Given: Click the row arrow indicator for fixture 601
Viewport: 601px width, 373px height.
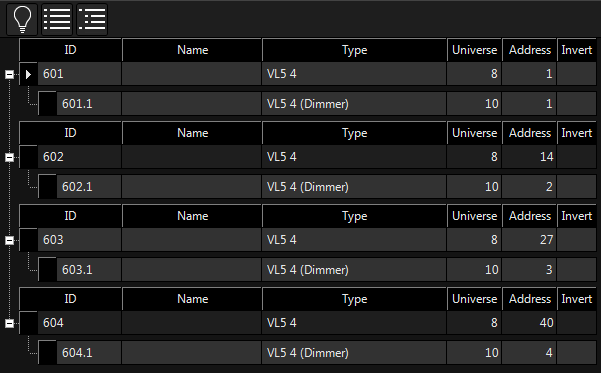Looking at the screenshot, I should [x=28, y=74].
